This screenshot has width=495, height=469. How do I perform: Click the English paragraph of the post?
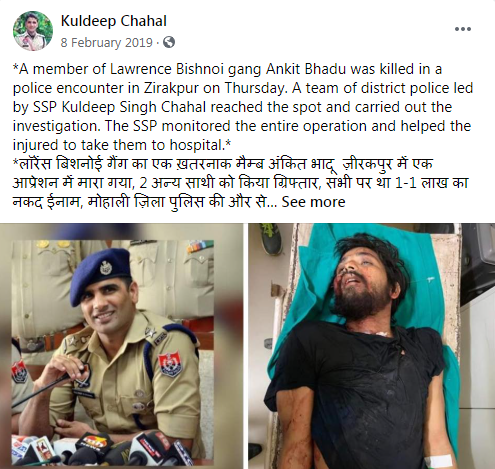click(243, 107)
